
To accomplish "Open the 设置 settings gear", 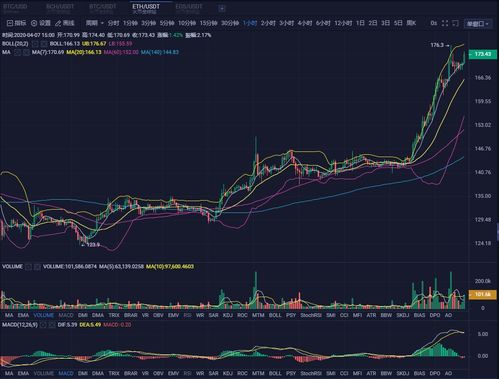I will pos(41,23).
